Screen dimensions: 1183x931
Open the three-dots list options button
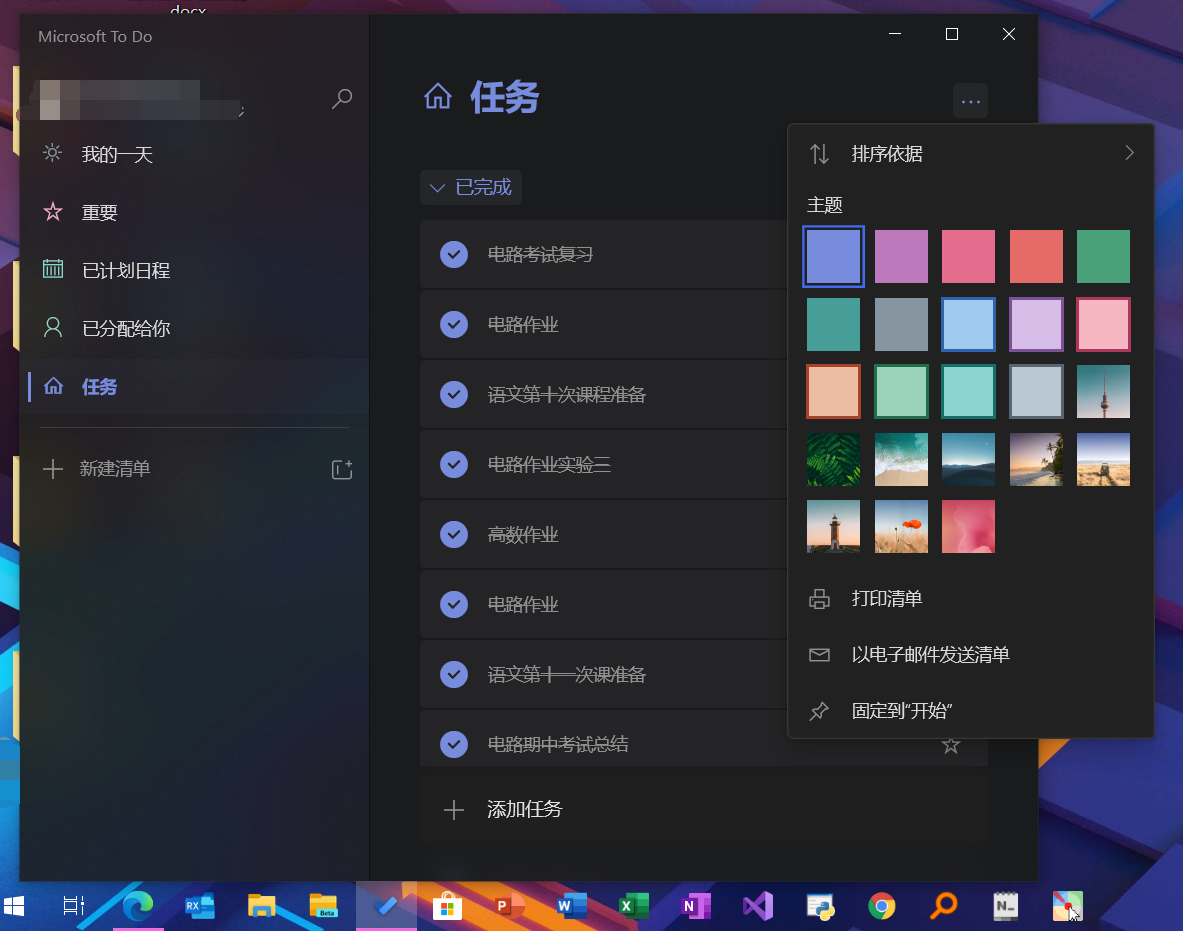(970, 101)
